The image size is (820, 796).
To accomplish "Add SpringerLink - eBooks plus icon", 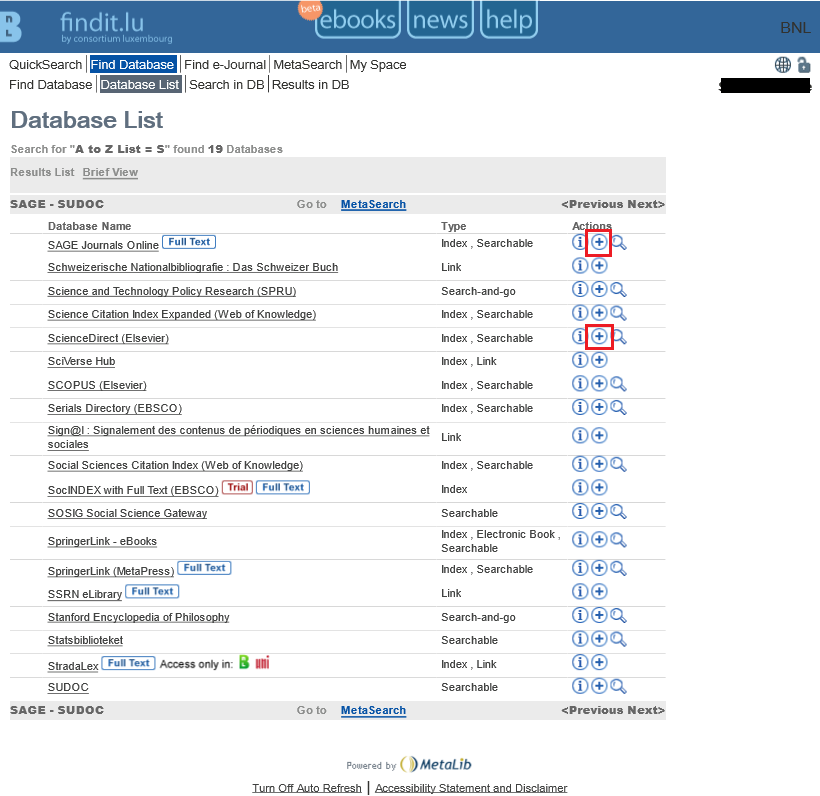I will (599, 539).
